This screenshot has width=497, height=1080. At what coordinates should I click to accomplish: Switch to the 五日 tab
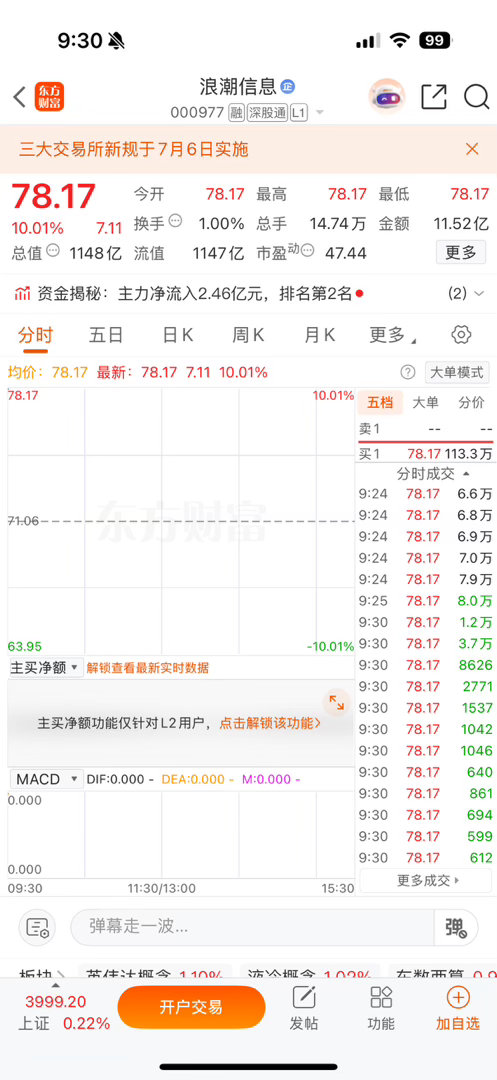point(106,335)
